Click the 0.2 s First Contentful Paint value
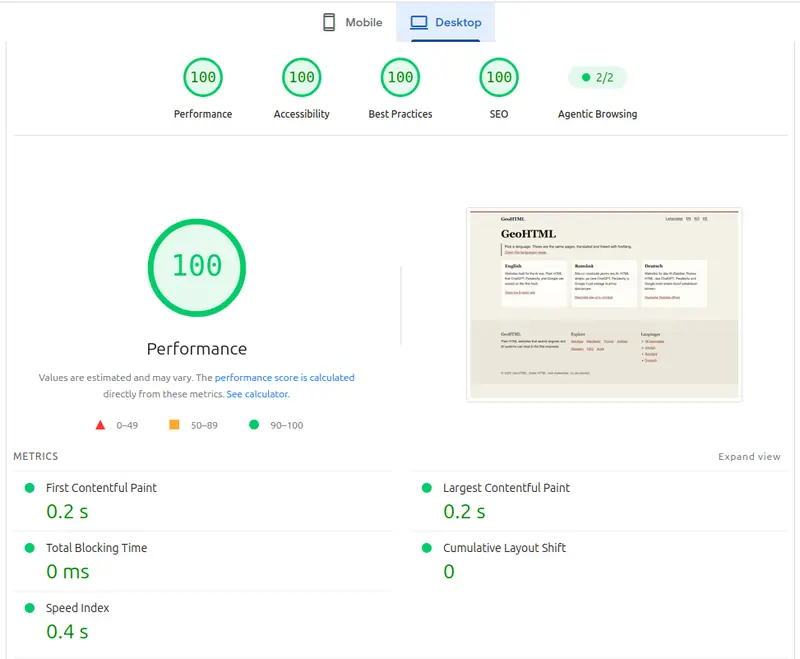 click(x=67, y=512)
